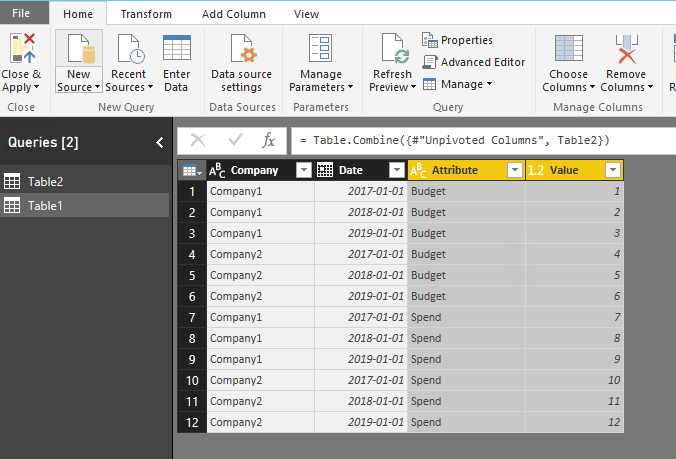Open query Properties
The width and height of the screenshot is (676, 459).
click(457, 40)
